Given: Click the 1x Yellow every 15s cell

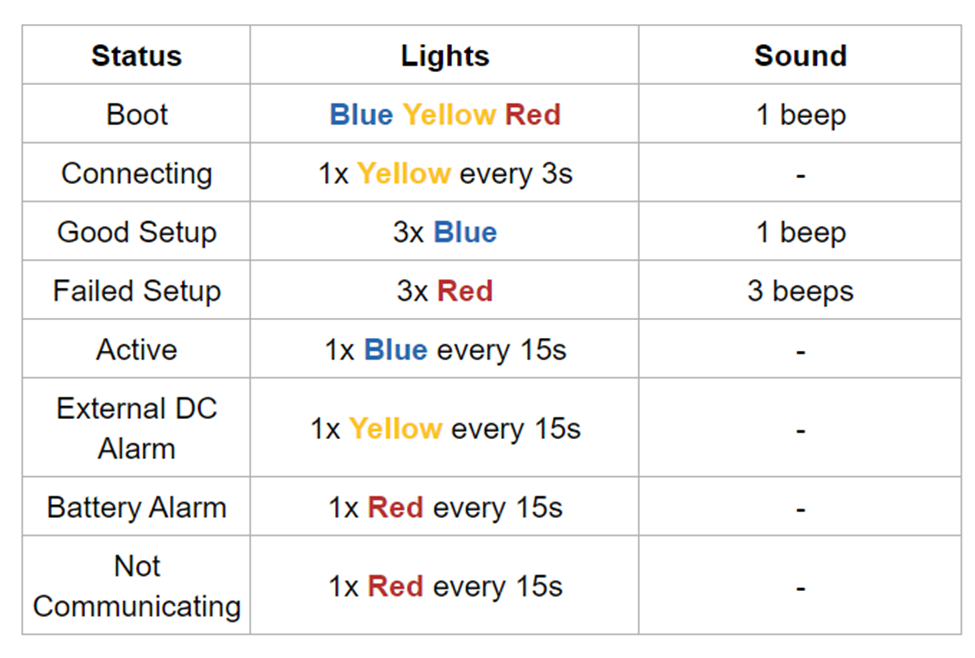Looking at the screenshot, I should (444, 428).
